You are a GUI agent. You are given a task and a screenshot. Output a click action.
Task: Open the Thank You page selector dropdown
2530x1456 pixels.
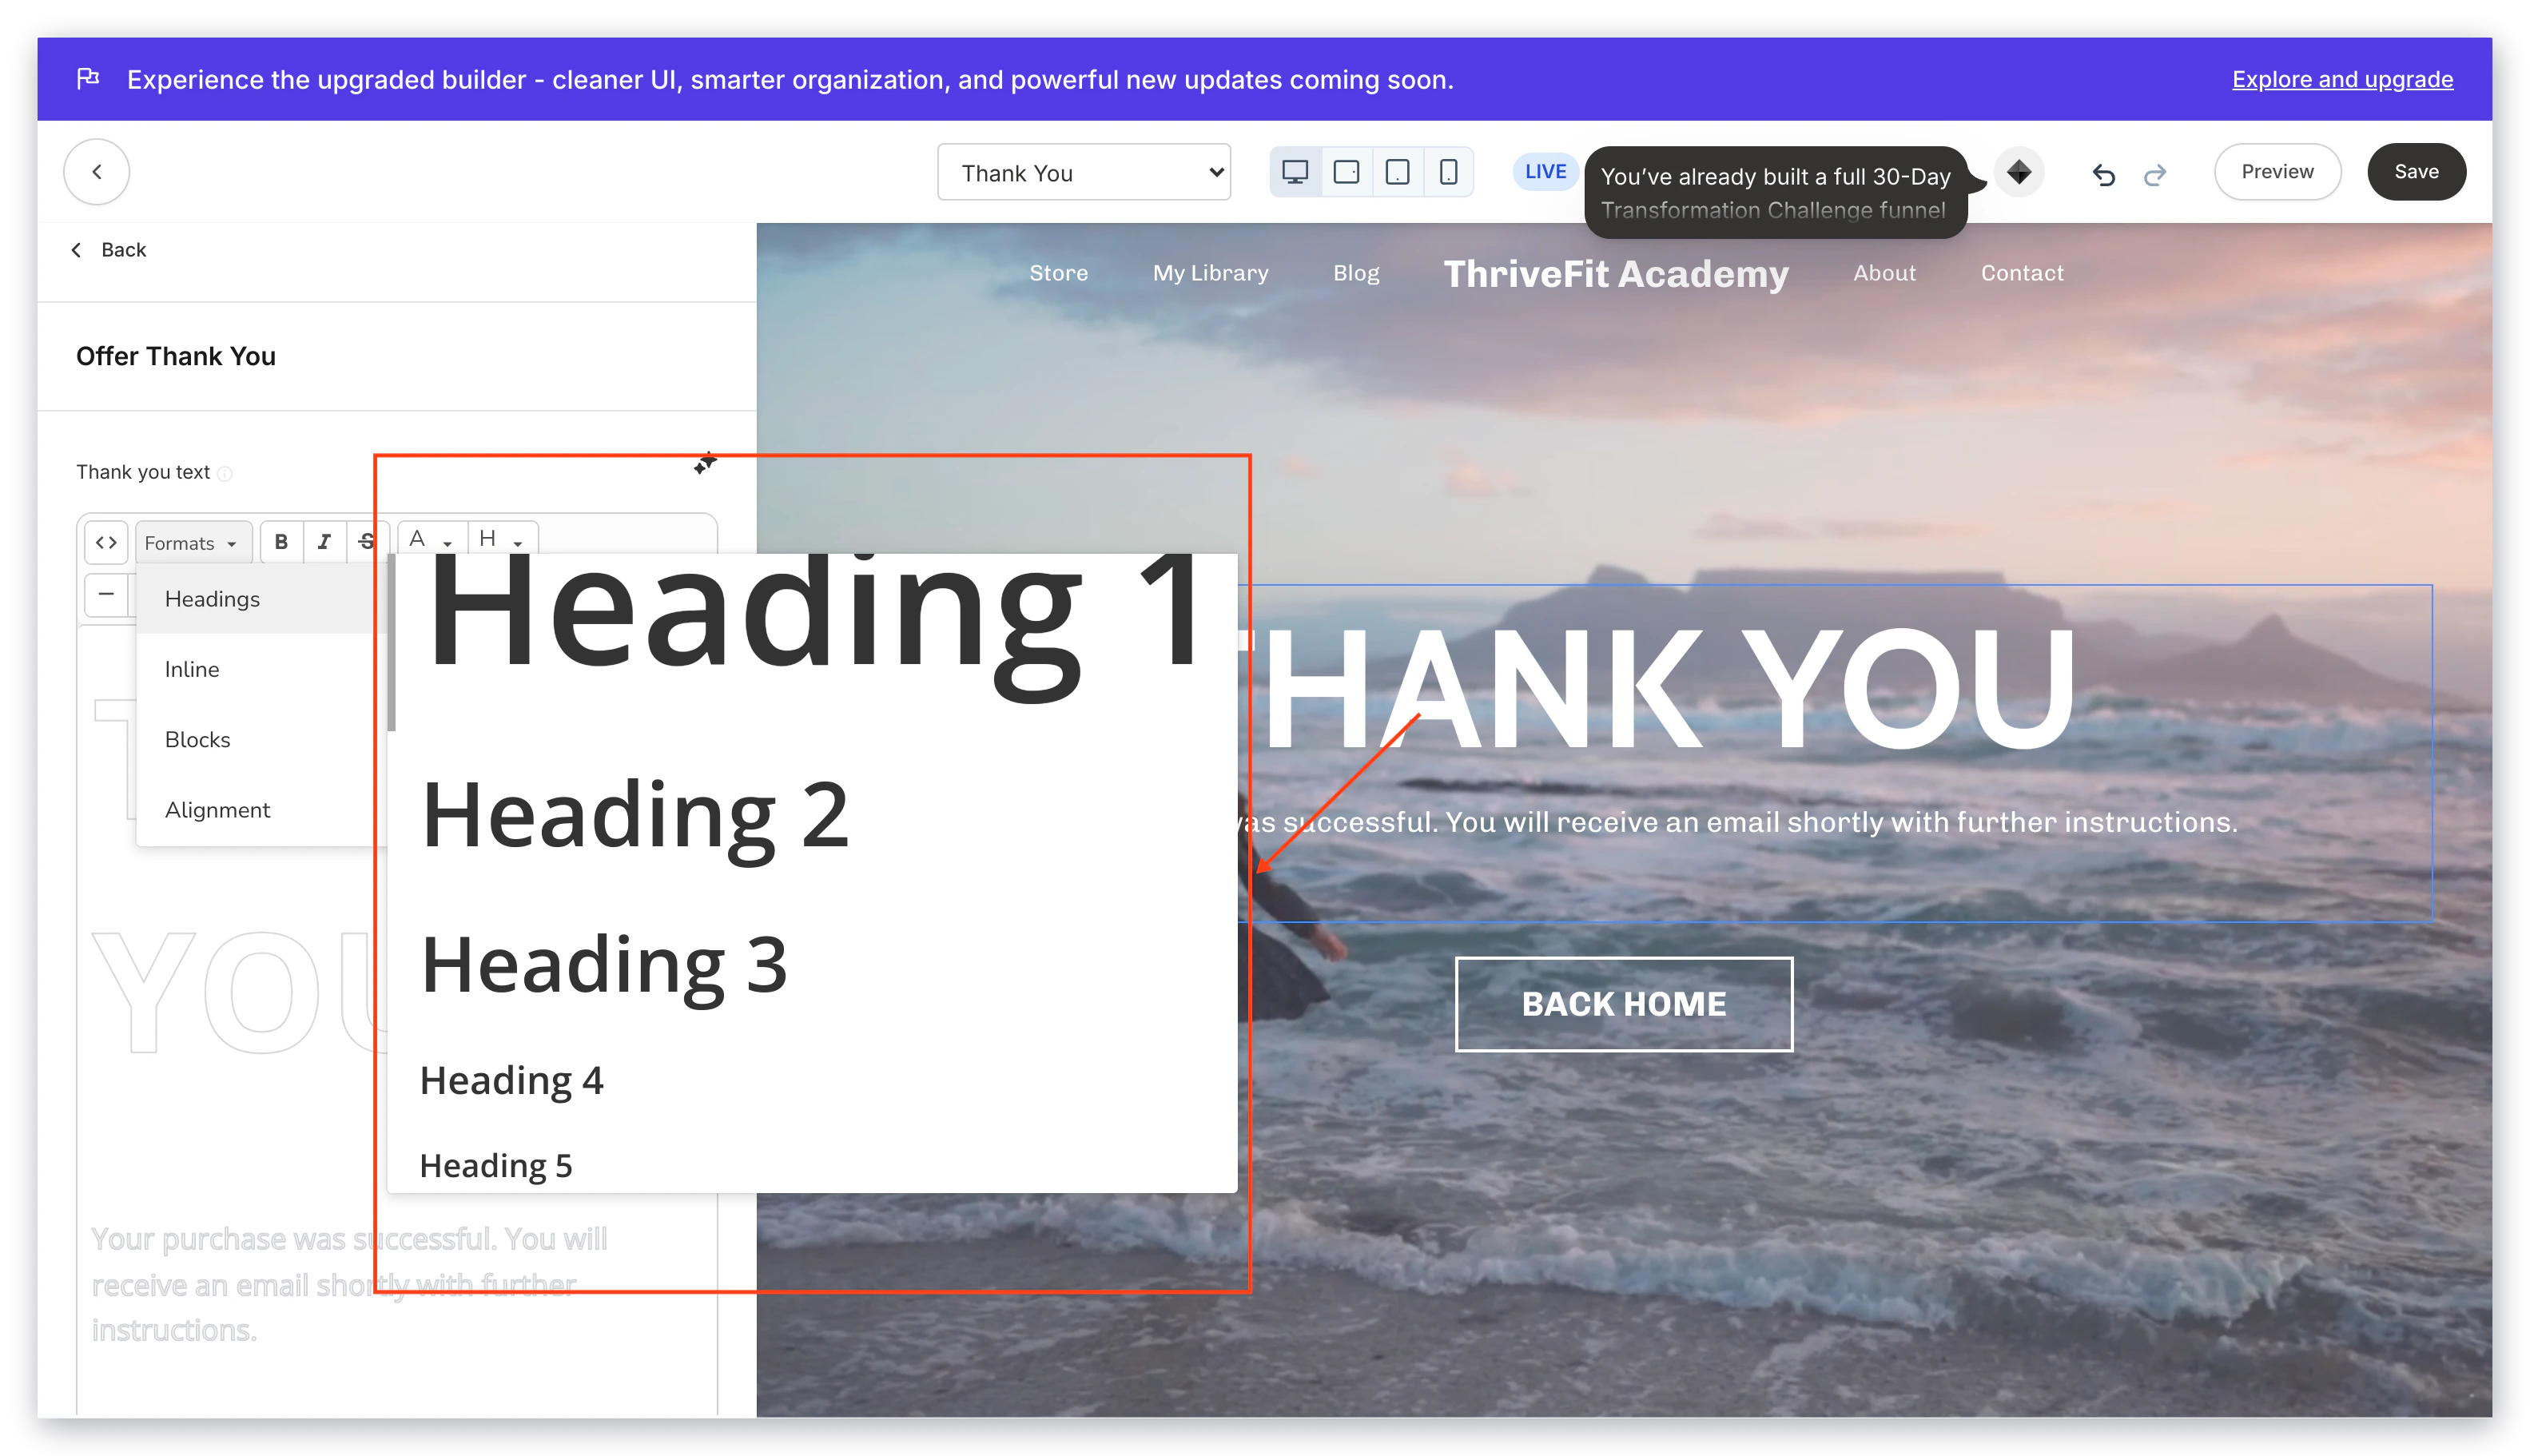click(1083, 172)
